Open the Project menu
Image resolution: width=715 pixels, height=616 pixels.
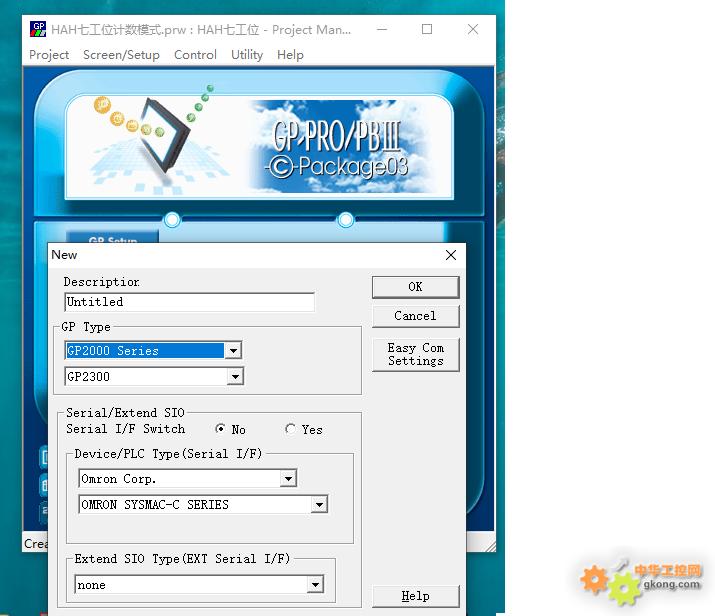[x=49, y=55]
